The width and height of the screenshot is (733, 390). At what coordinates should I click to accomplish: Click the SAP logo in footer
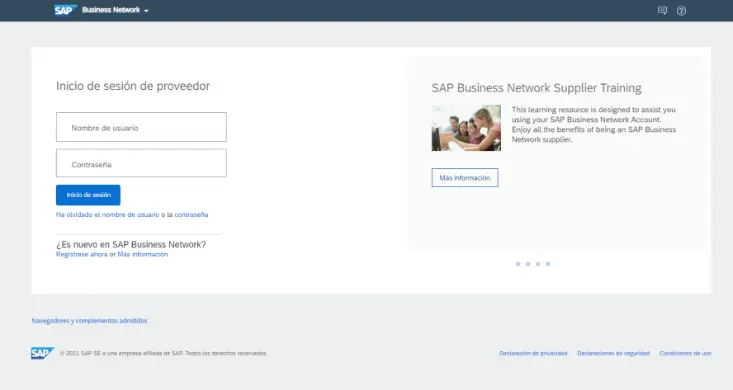[x=43, y=353]
